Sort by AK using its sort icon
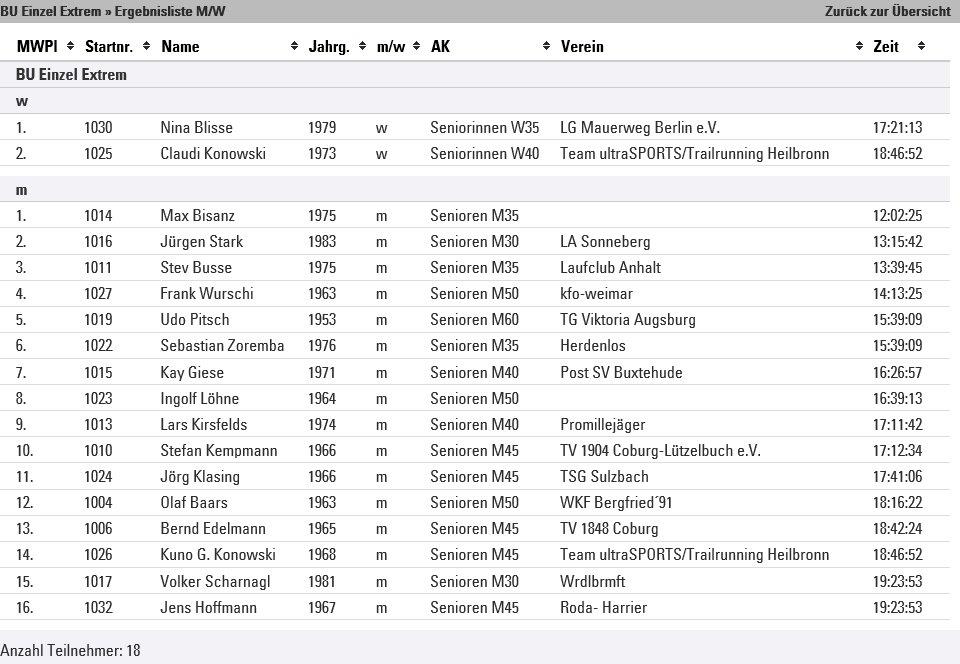This screenshot has width=960, height=664. pyautogui.click(x=546, y=46)
